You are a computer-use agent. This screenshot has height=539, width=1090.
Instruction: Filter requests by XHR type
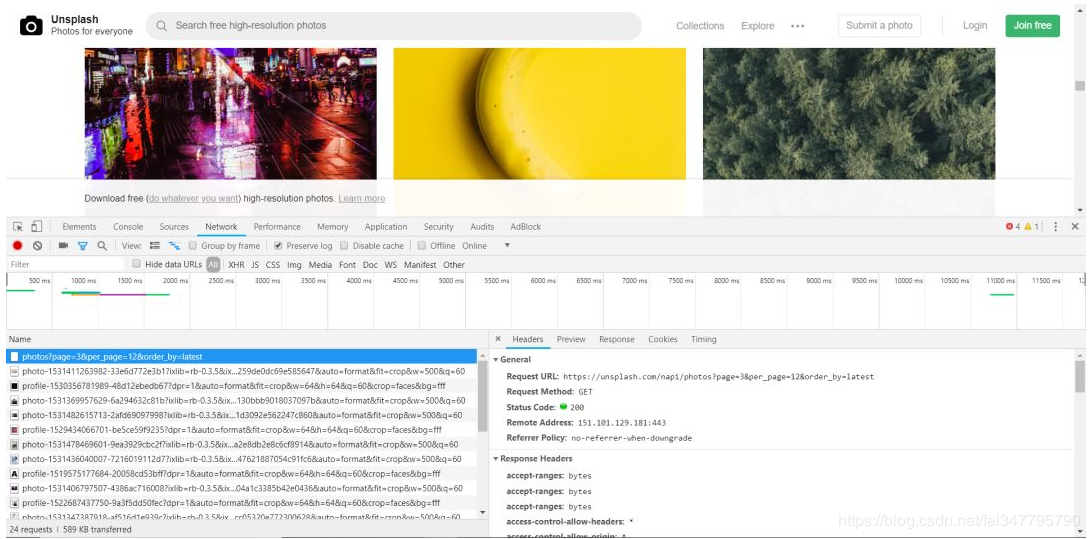[236, 264]
